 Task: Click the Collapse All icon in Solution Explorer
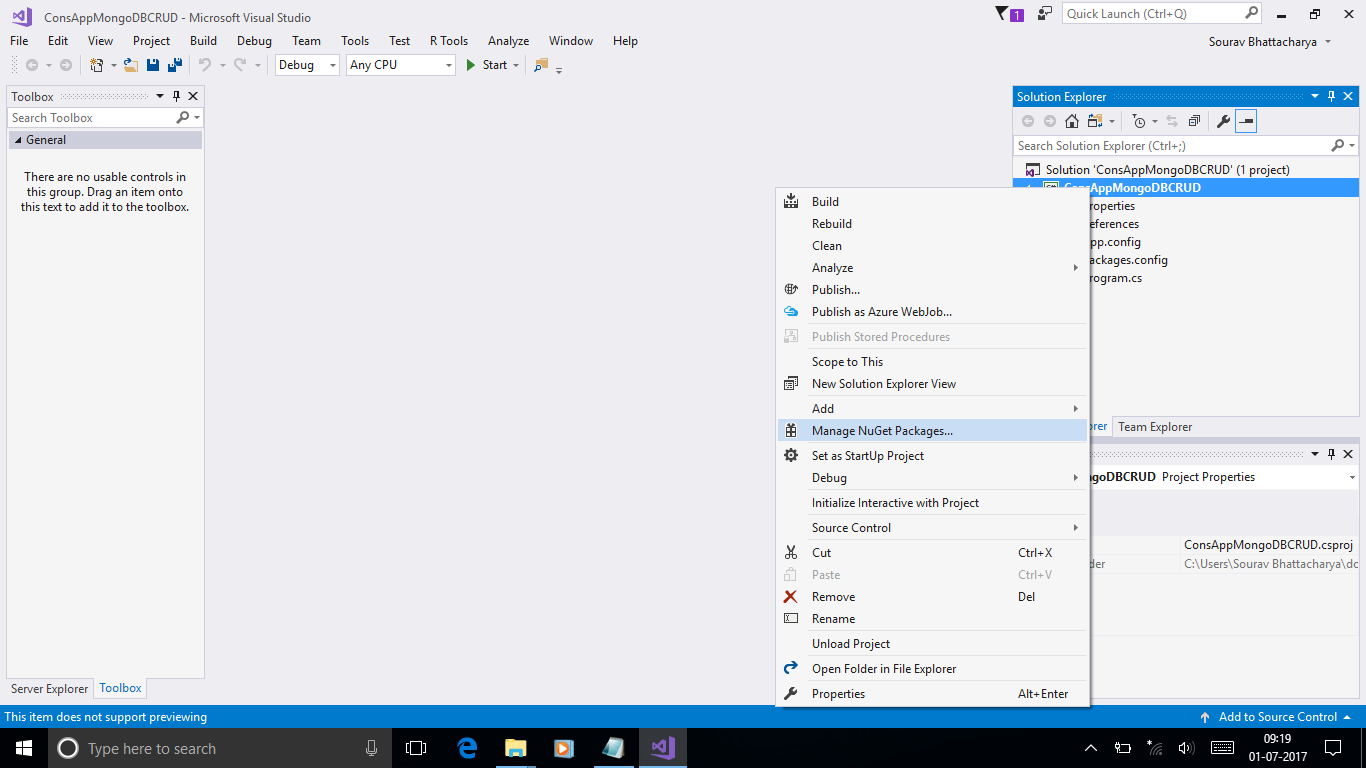click(x=1194, y=121)
